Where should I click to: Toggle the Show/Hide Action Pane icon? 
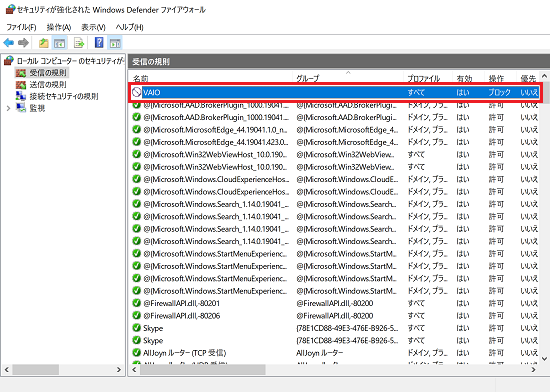(115, 43)
